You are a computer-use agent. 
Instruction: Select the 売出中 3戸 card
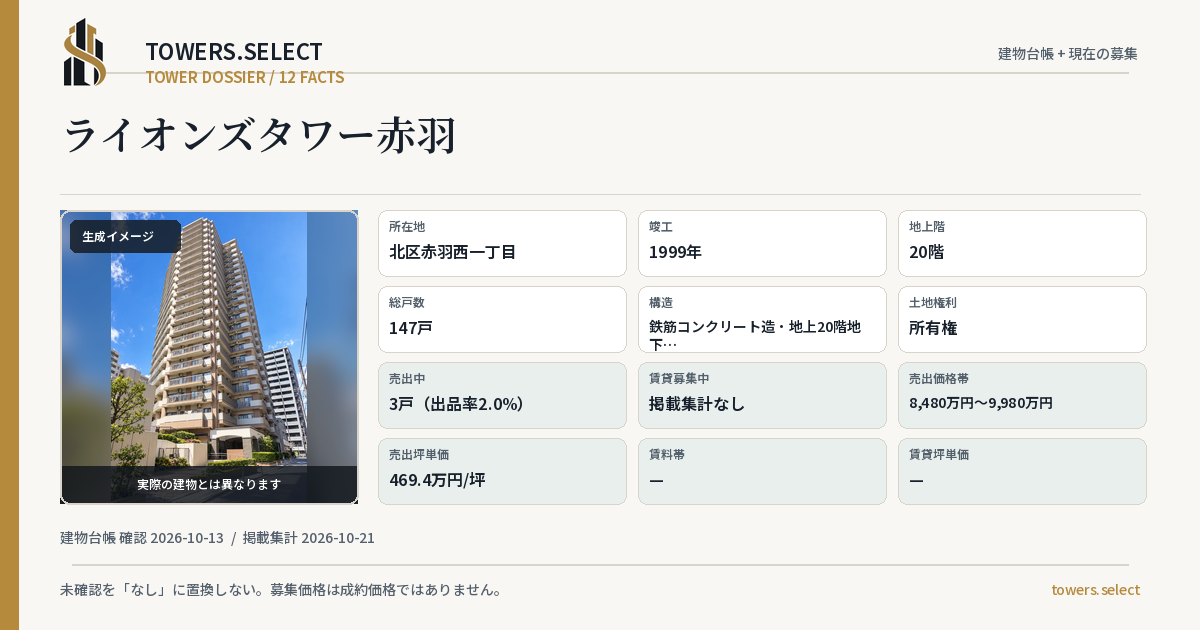(502, 395)
